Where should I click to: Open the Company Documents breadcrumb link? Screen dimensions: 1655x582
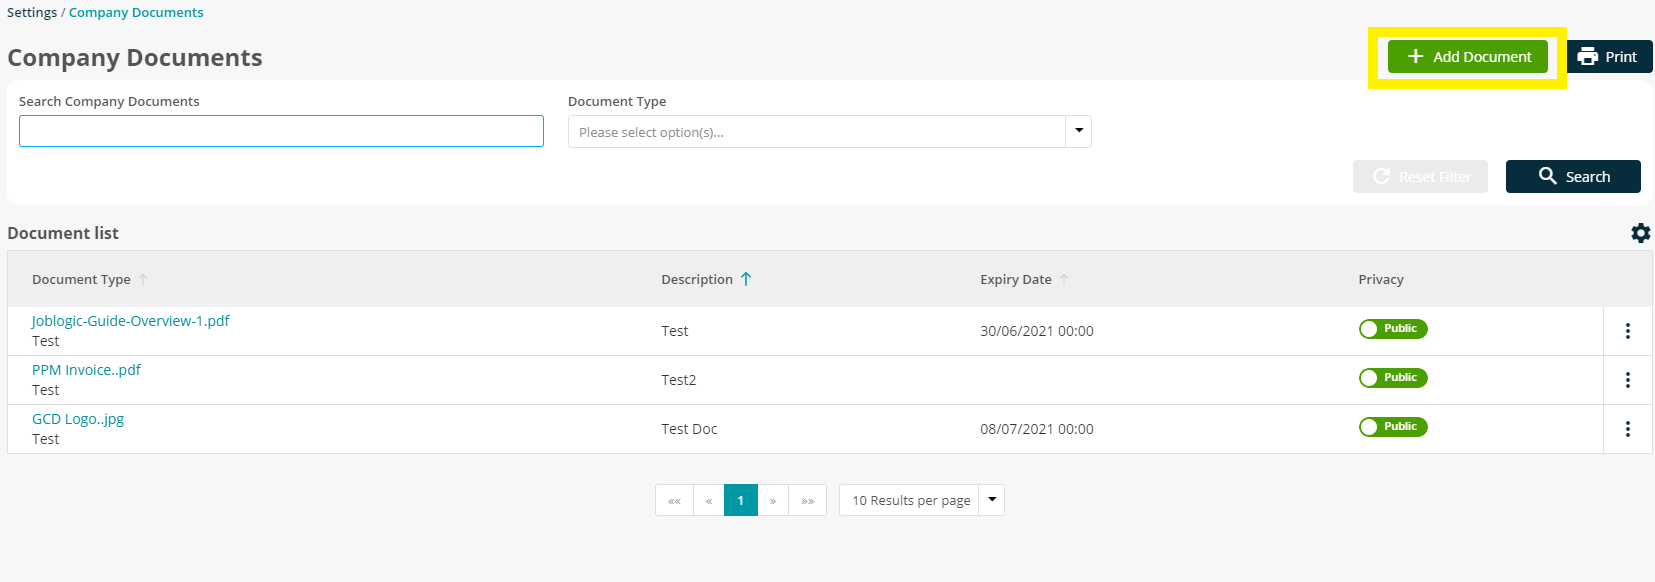tap(136, 12)
